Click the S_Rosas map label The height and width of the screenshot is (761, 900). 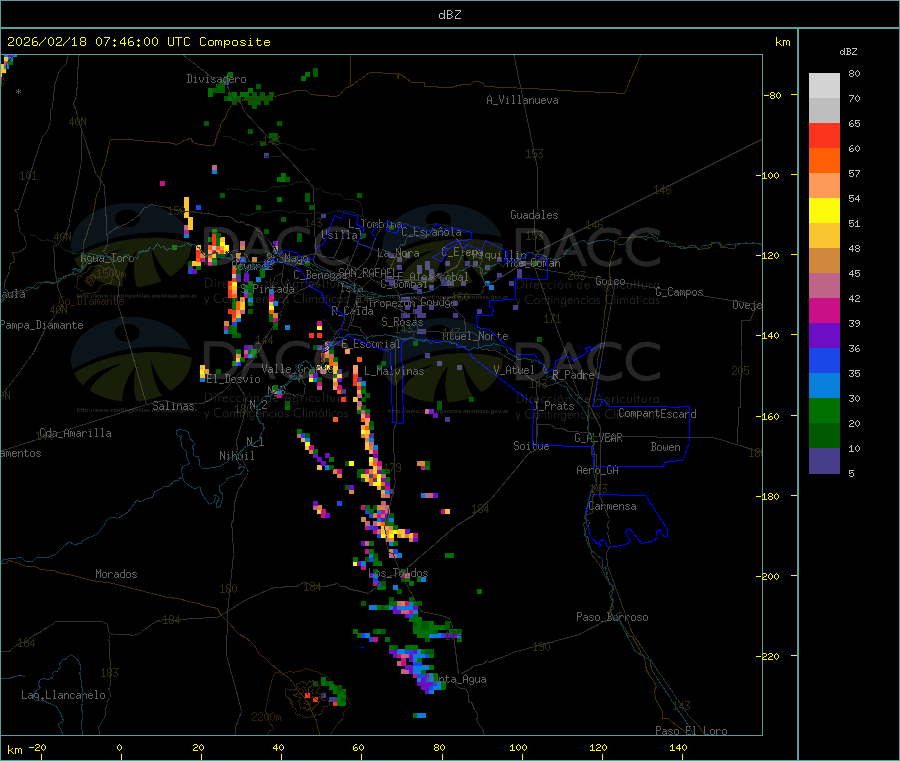[x=402, y=321]
